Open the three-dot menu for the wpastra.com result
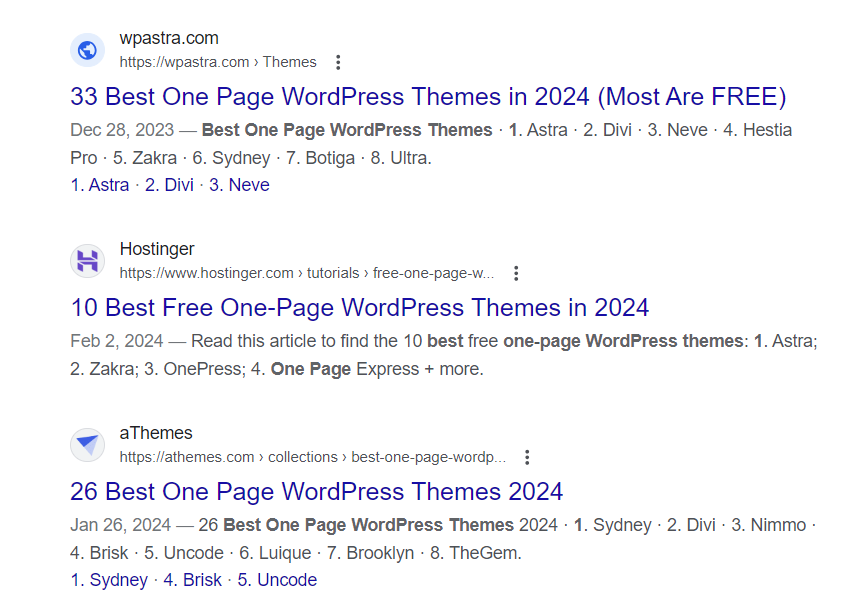Image resolution: width=844 pixels, height=607 pixels. tap(338, 61)
